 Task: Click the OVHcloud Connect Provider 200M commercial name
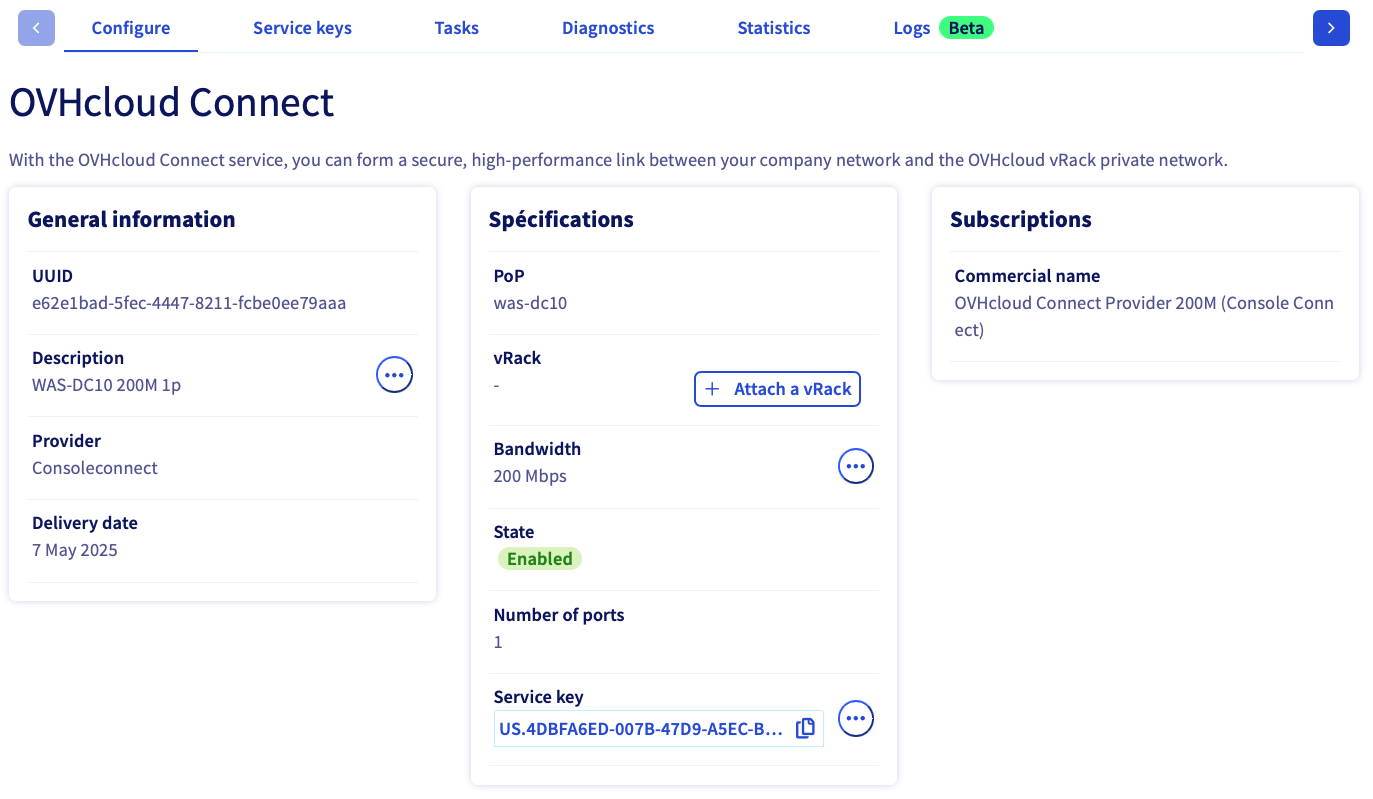[1144, 316]
